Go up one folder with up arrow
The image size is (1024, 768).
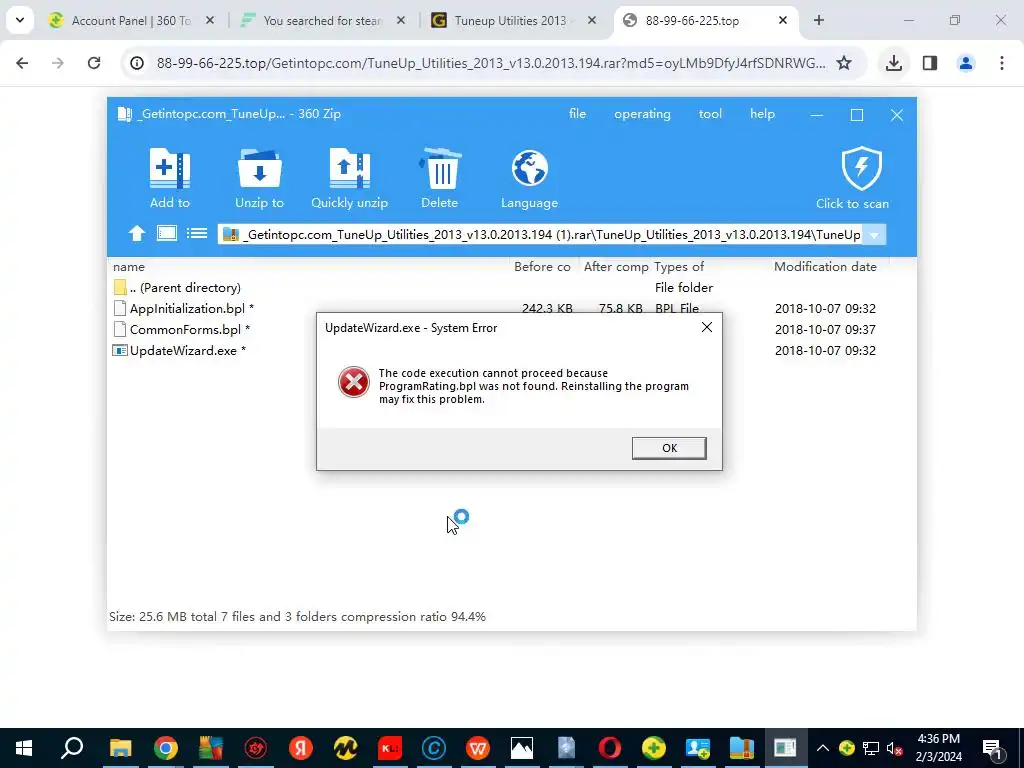136,233
